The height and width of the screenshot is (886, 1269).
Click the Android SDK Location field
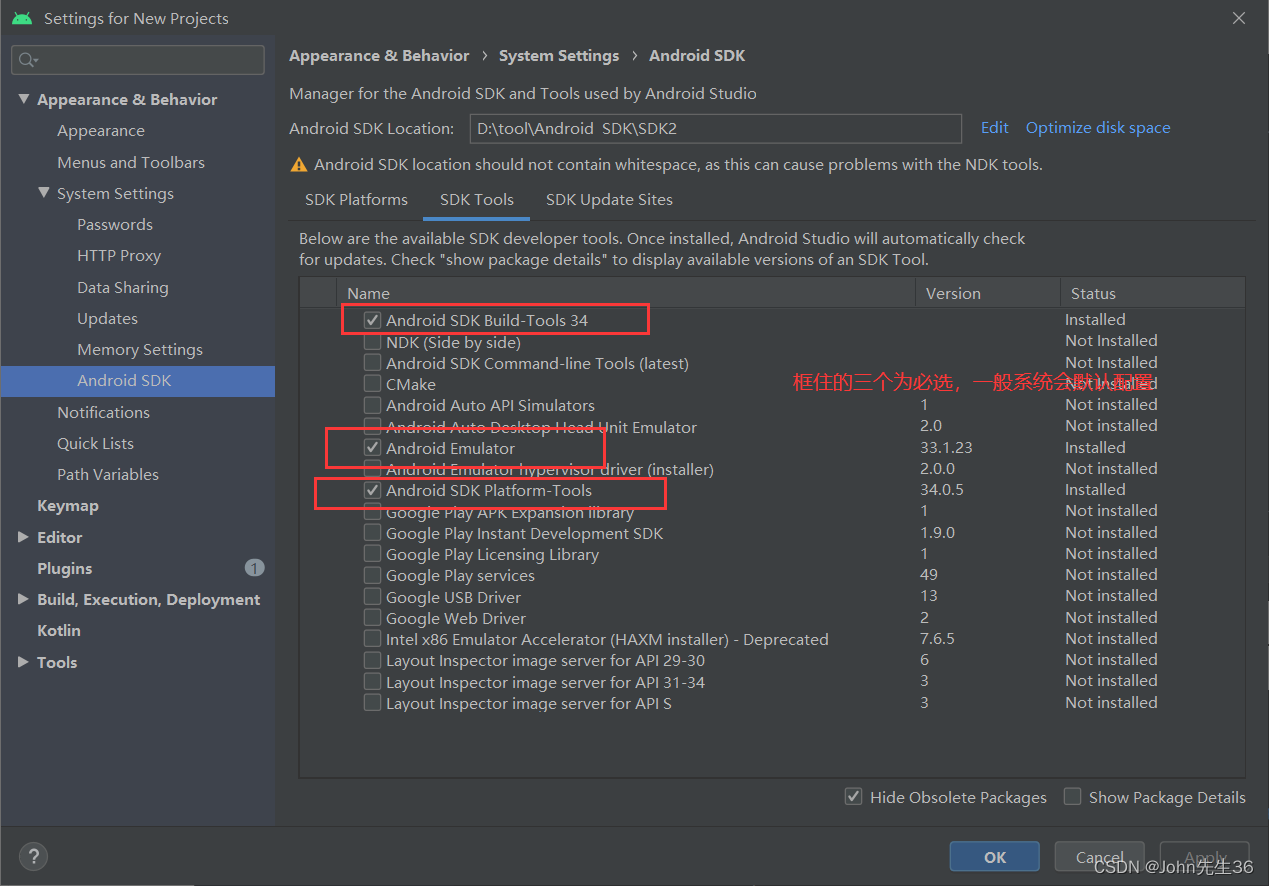(x=716, y=128)
